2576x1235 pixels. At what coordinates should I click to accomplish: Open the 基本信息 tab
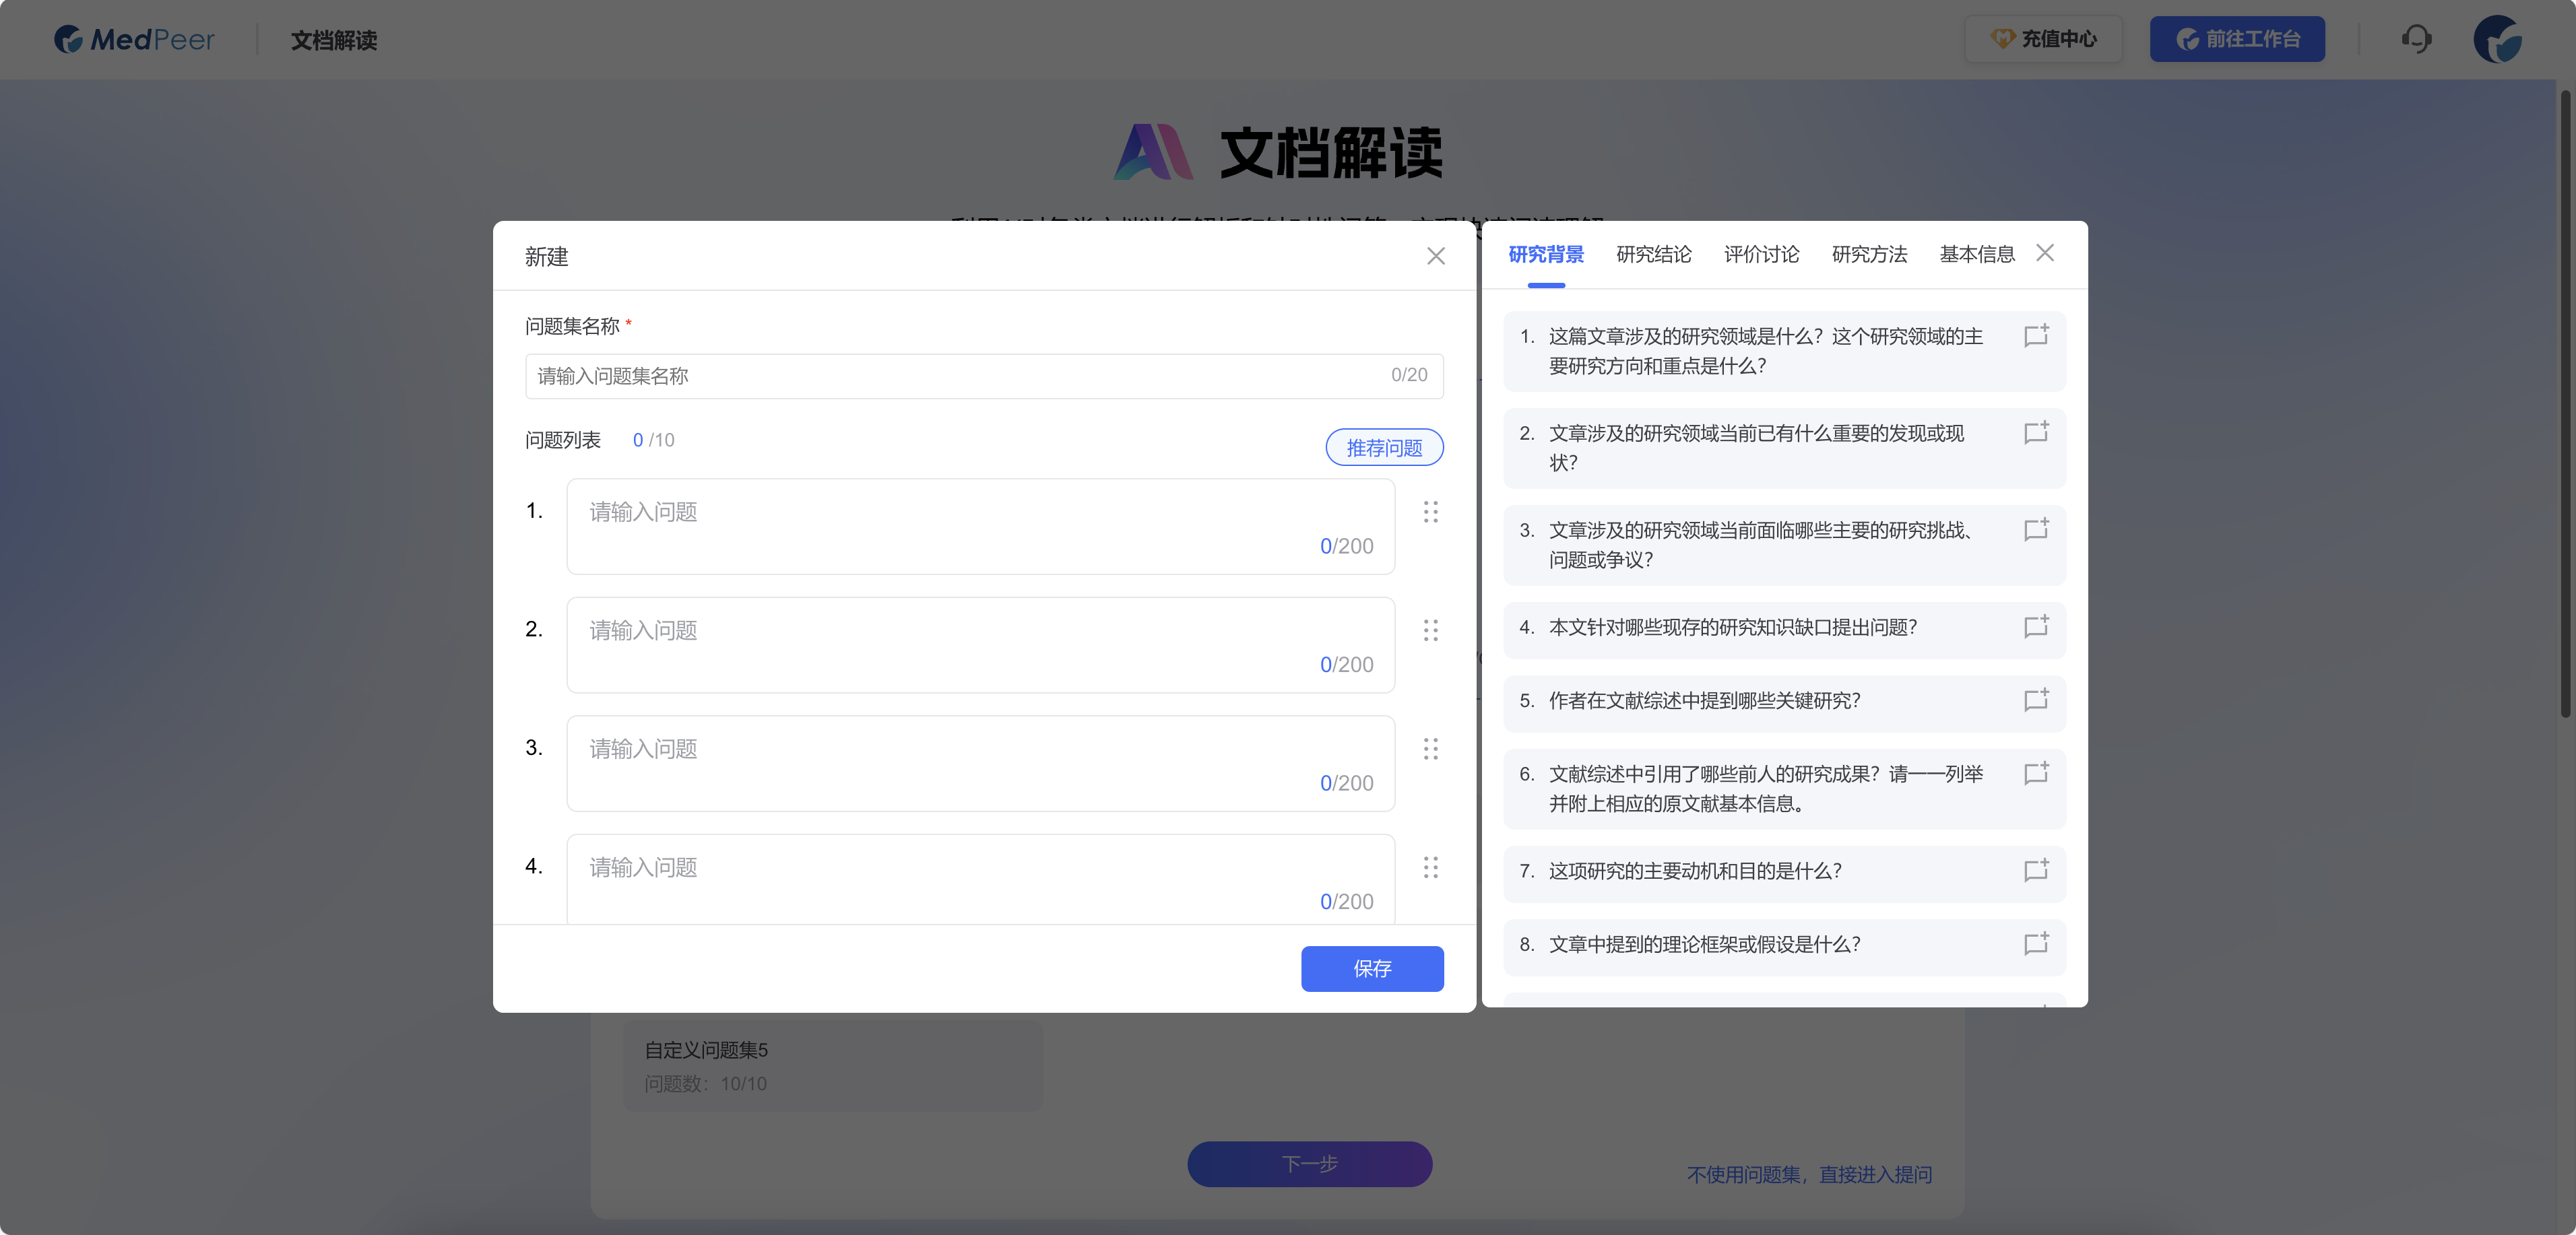tap(1976, 254)
